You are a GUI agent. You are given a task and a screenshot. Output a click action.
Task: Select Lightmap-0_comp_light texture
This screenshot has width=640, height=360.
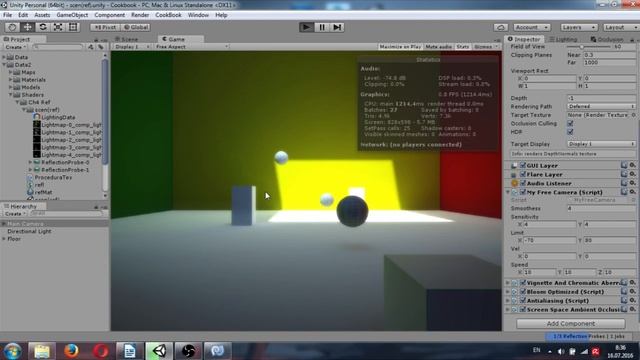click(x=67, y=125)
